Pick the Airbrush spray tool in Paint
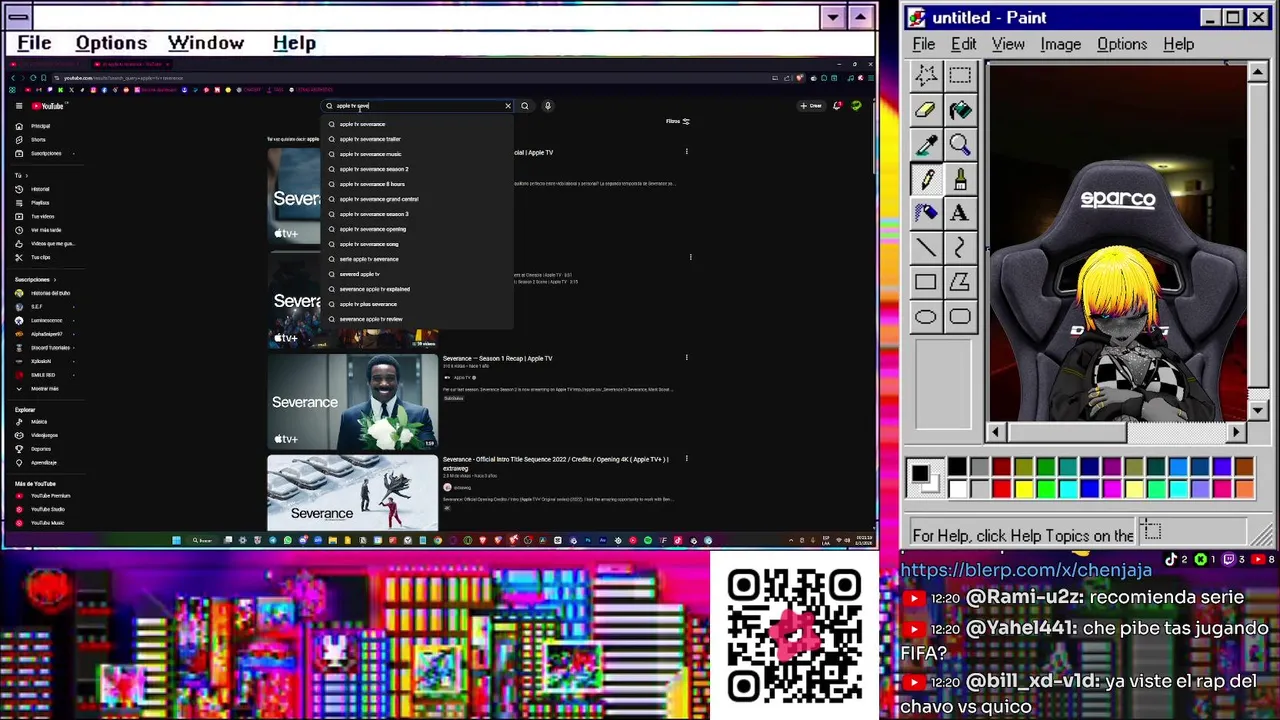 tap(926, 213)
